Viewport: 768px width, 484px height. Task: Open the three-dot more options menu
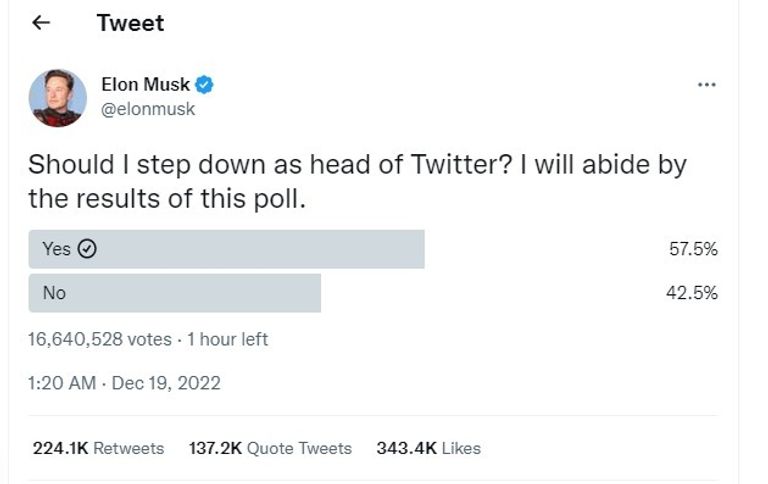pyautogui.click(x=707, y=85)
